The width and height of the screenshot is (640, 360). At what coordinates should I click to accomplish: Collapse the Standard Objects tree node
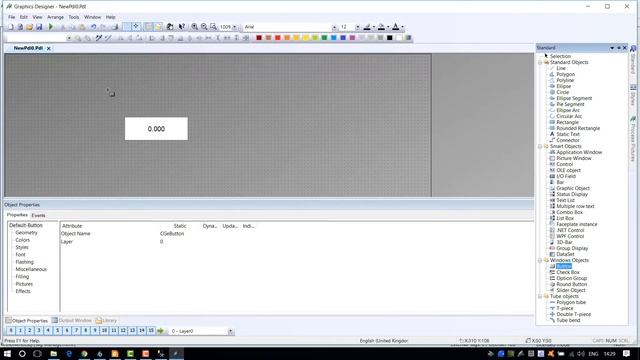[540, 62]
